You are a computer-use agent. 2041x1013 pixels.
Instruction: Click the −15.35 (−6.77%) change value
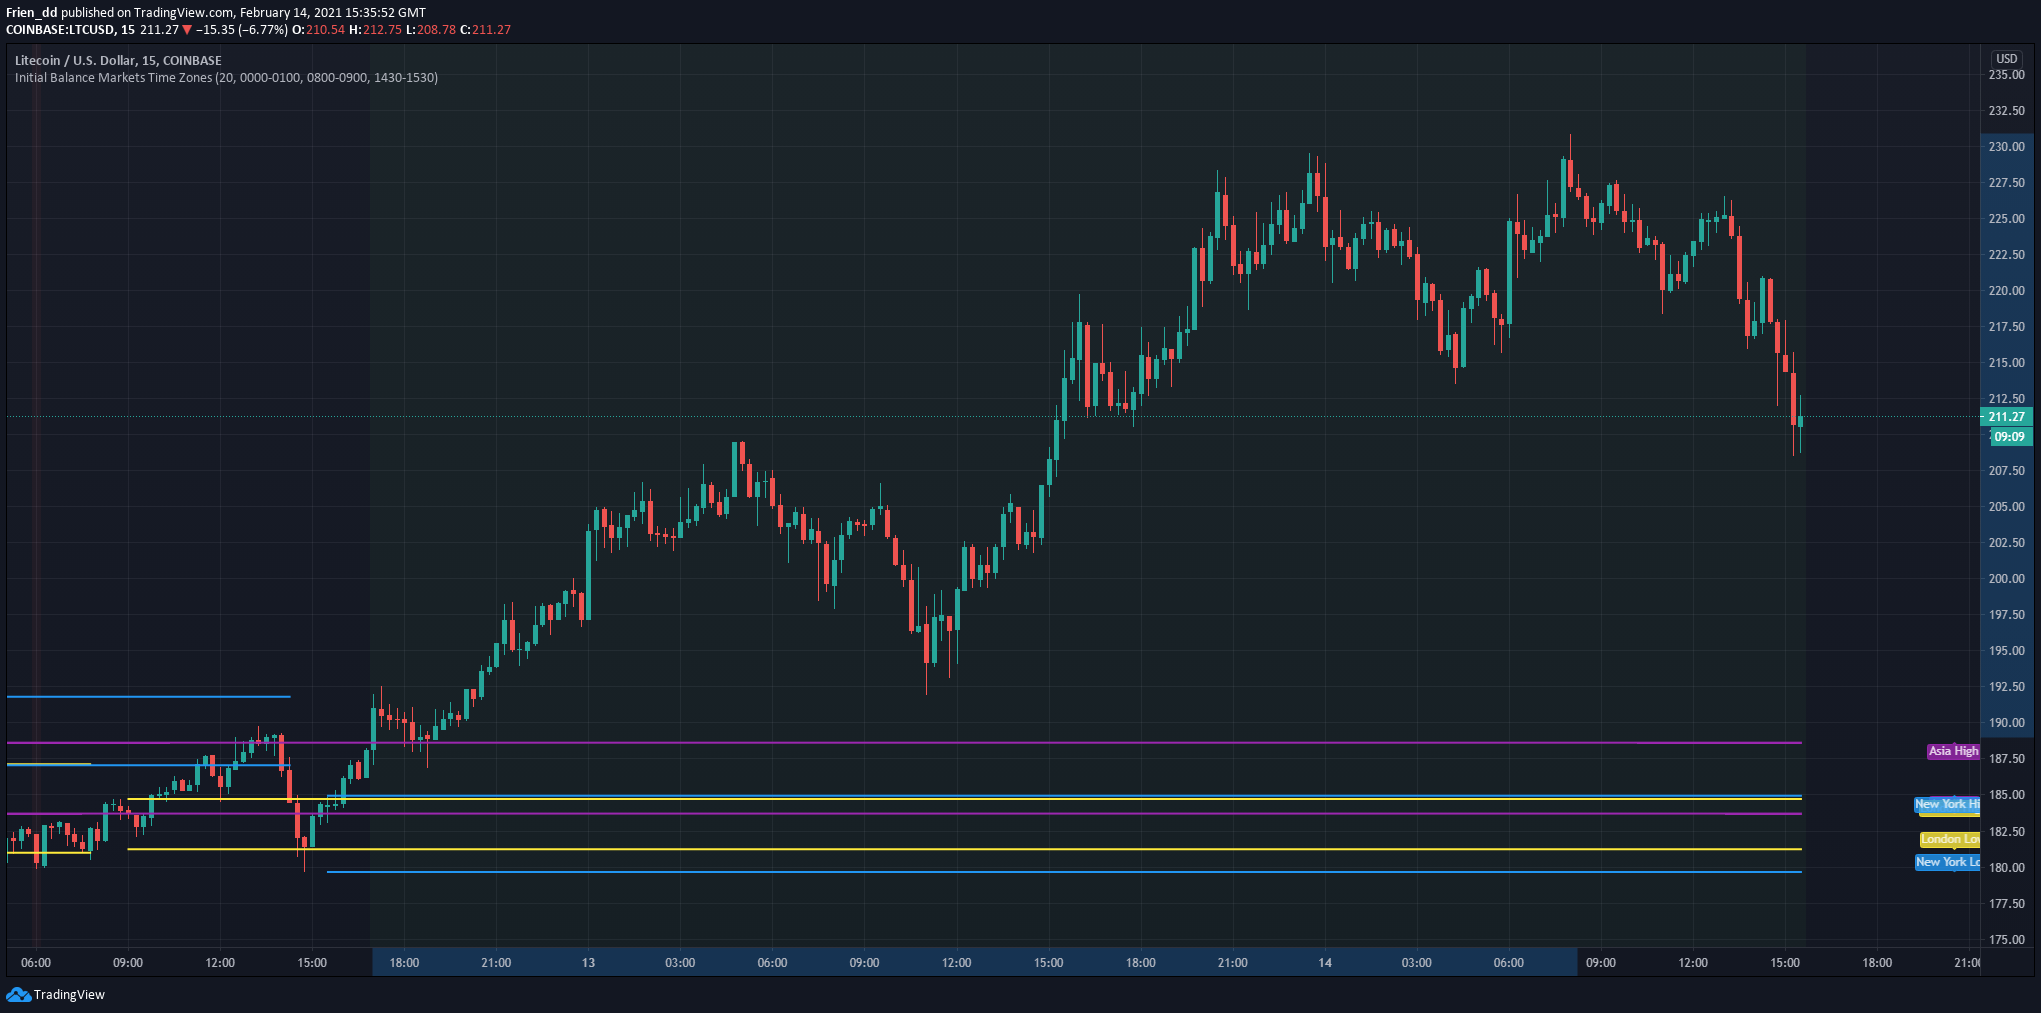point(242,30)
